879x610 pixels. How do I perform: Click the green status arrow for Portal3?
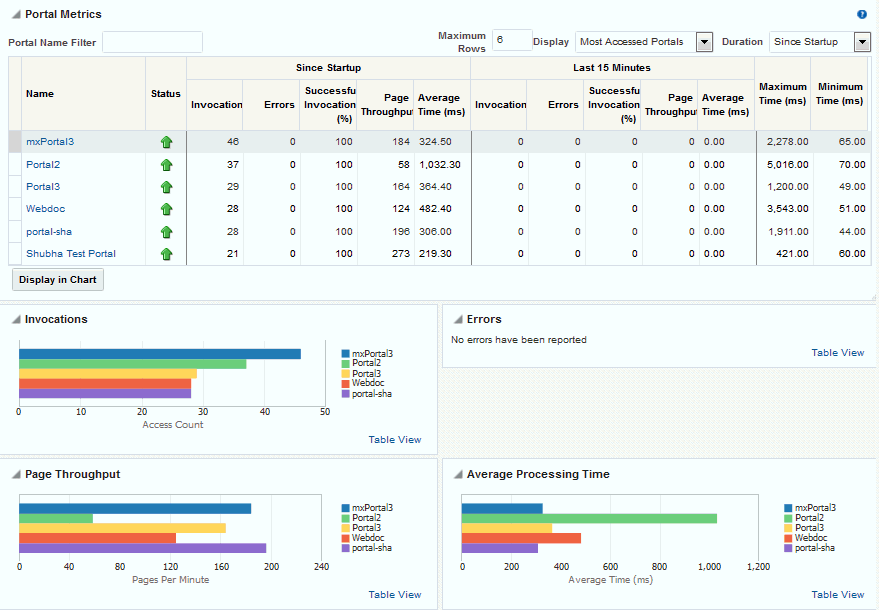[x=166, y=187]
